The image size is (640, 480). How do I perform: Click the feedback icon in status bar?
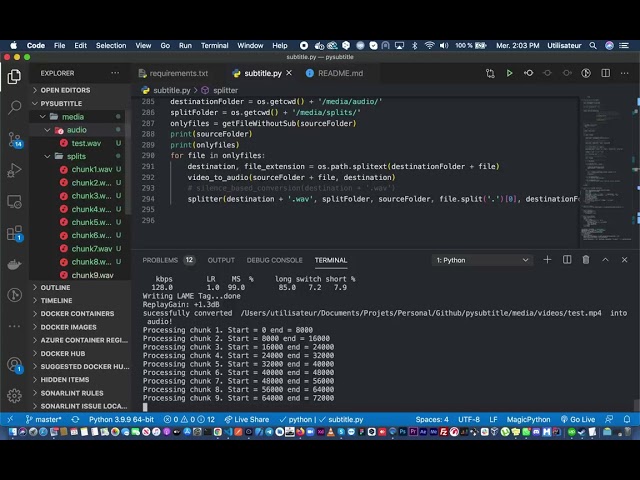[609, 419]
